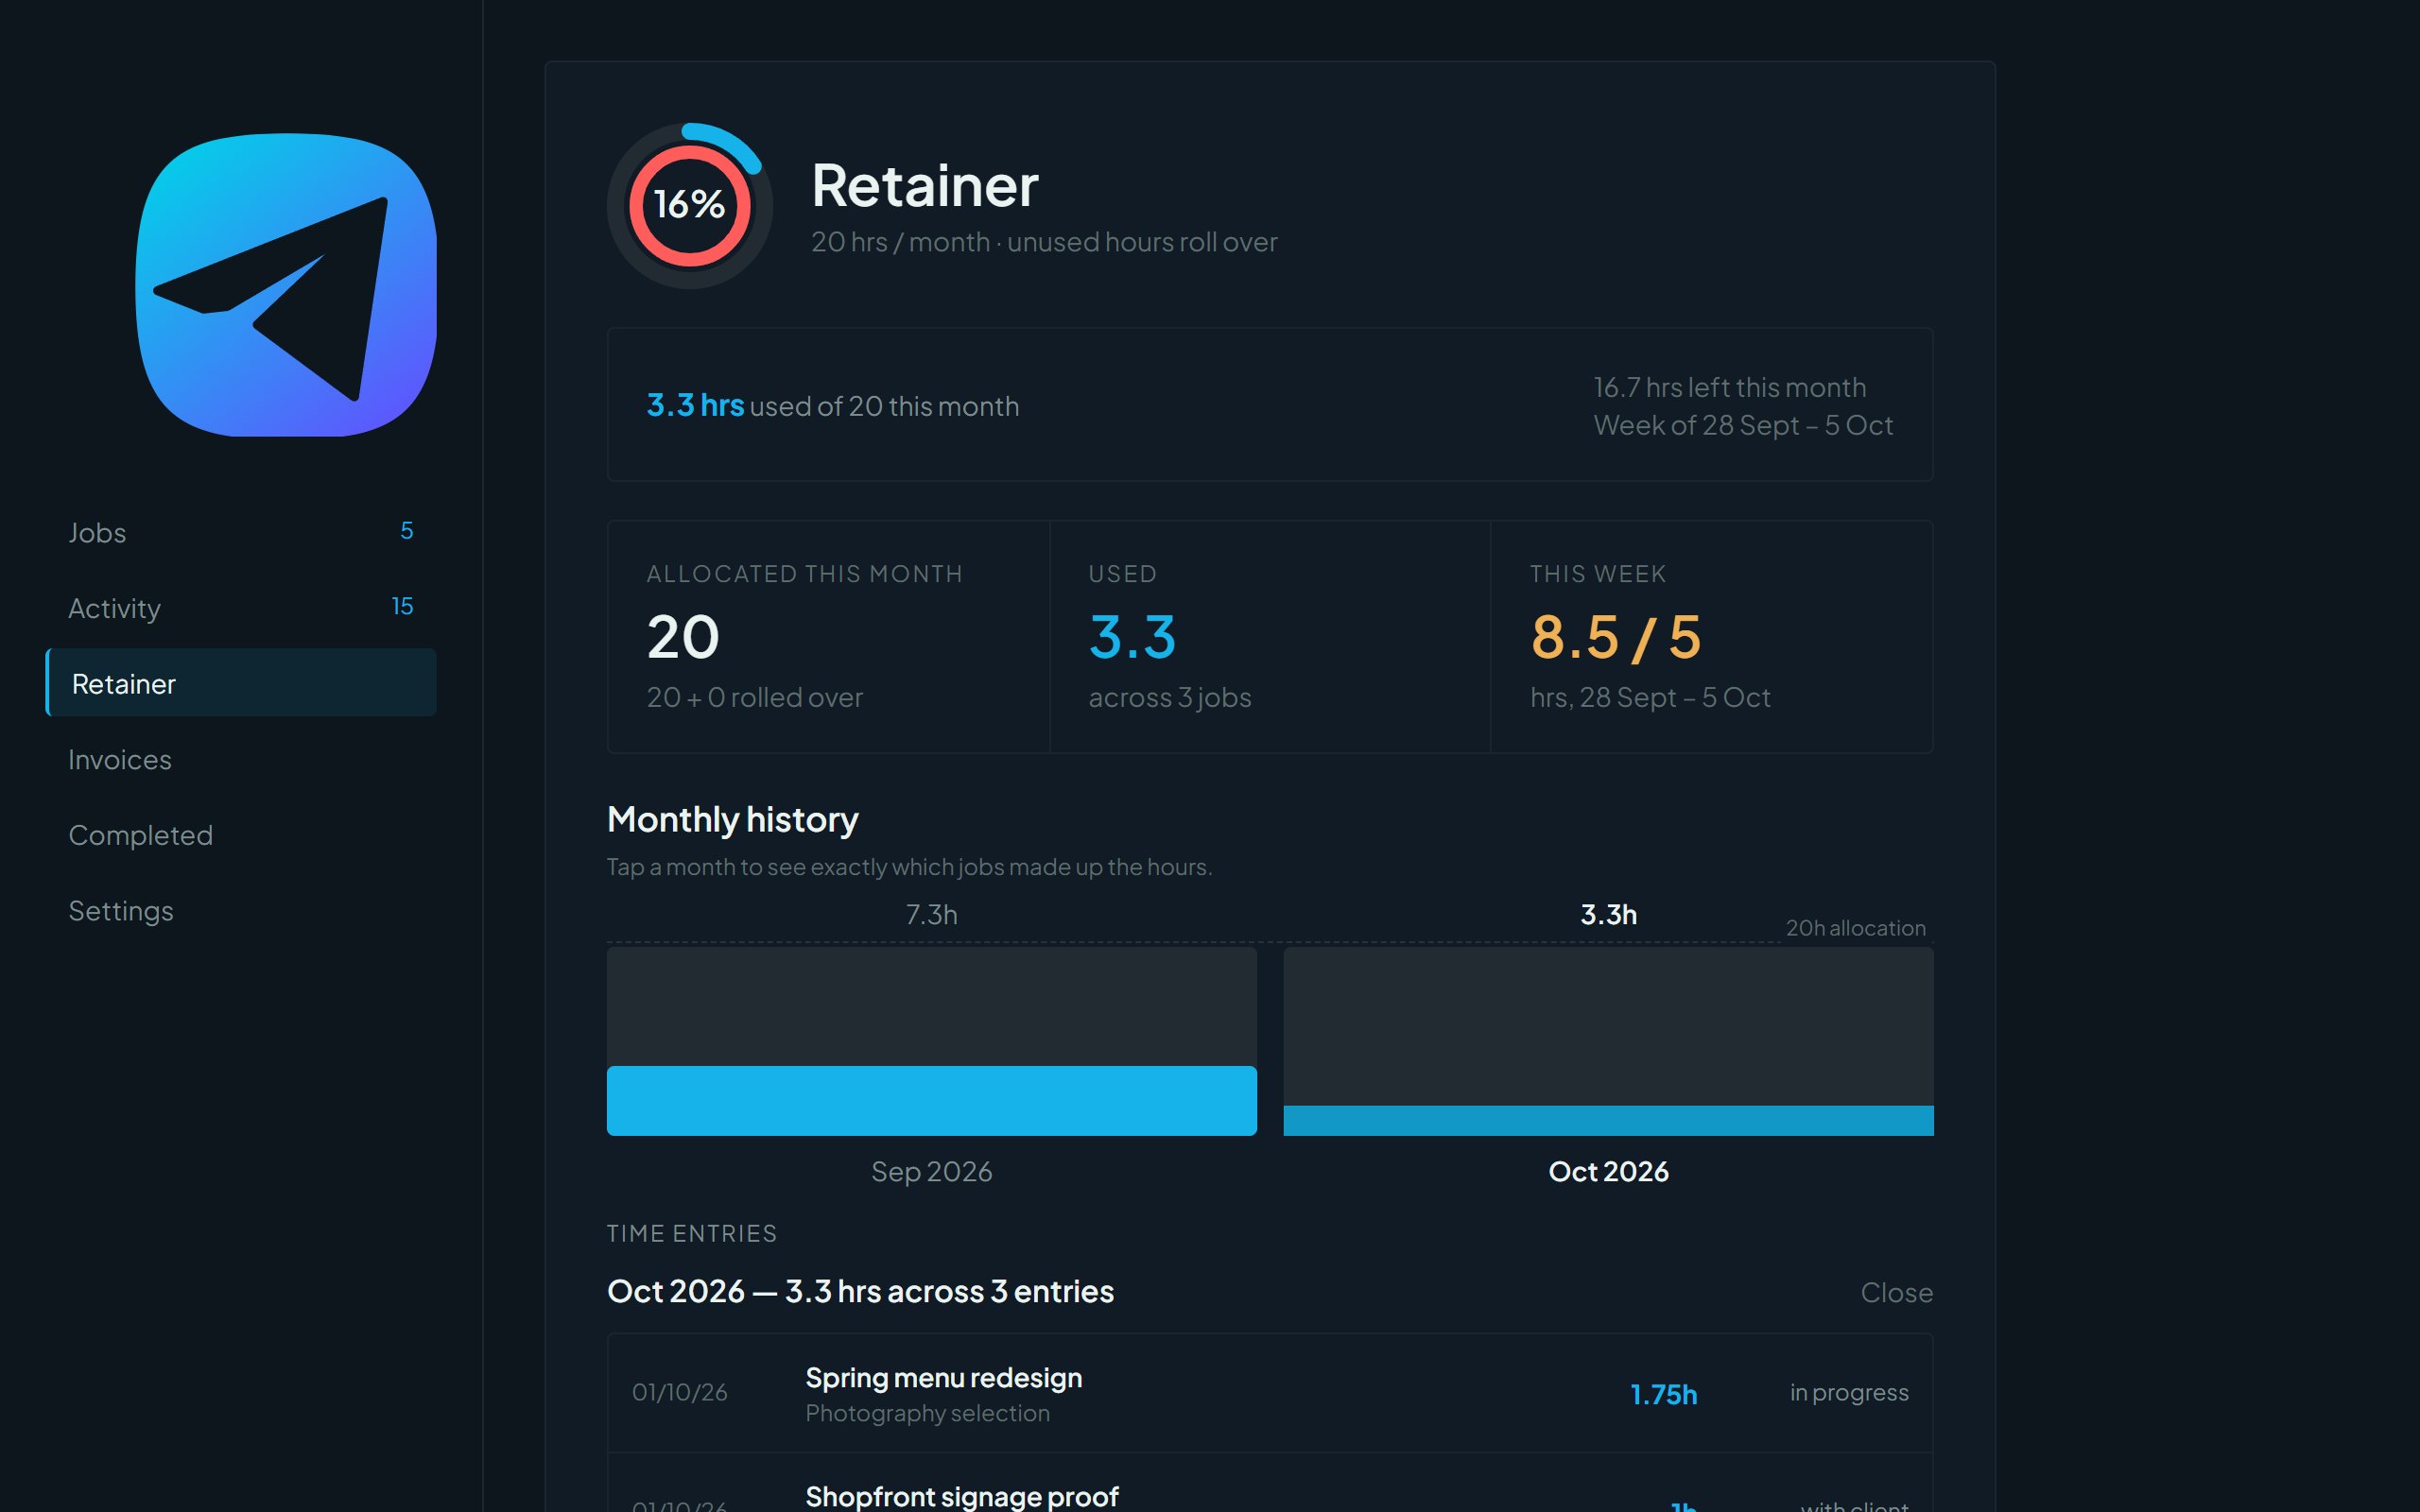Click the 01/10/26 date of Spring menu
This screenshot has width=2420, height=1512.
[x=680, y=1392]
